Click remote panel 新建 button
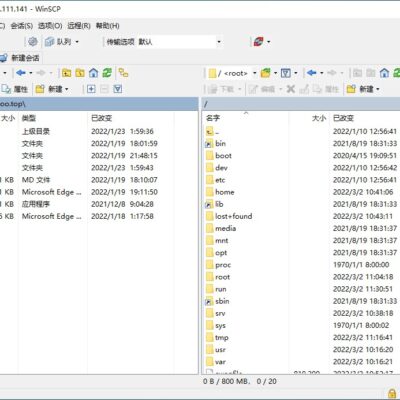The image size is (400, 400). click(360, 89)
